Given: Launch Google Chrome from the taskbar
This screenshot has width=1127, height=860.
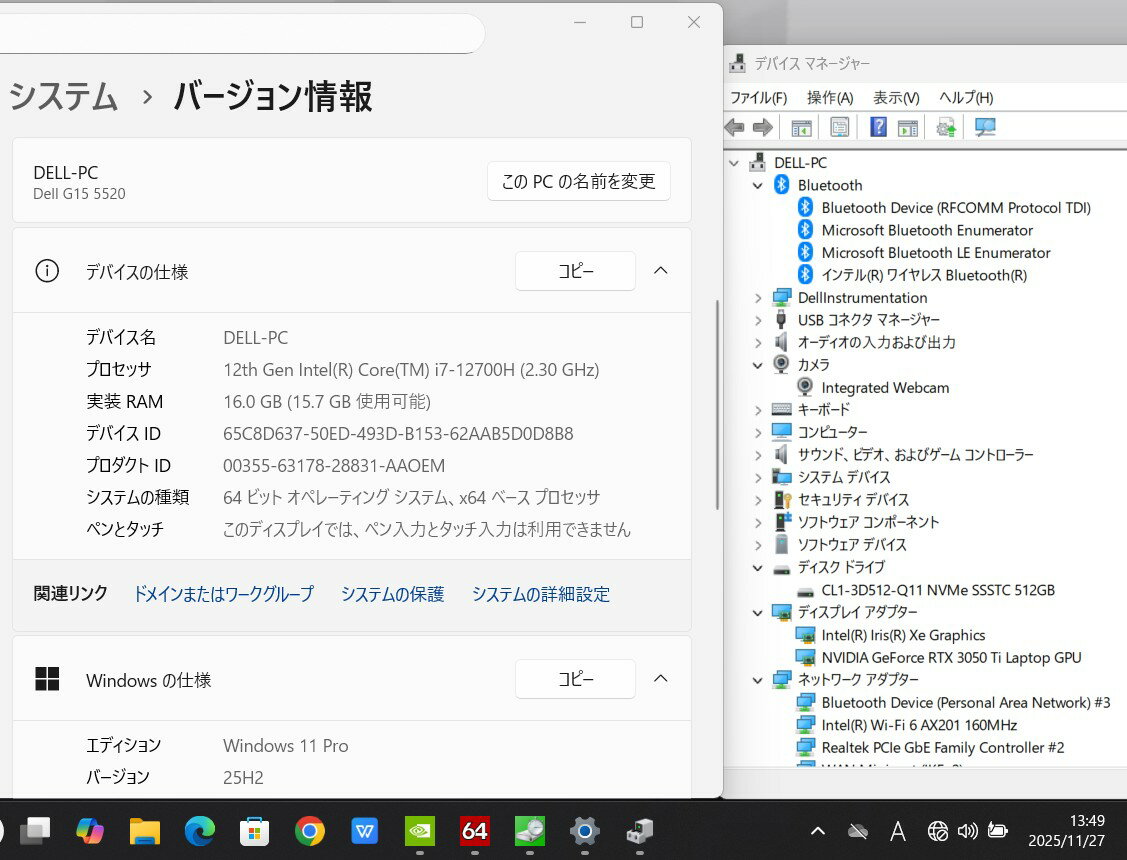Looking at the screenshot, I should coord(310,830).
